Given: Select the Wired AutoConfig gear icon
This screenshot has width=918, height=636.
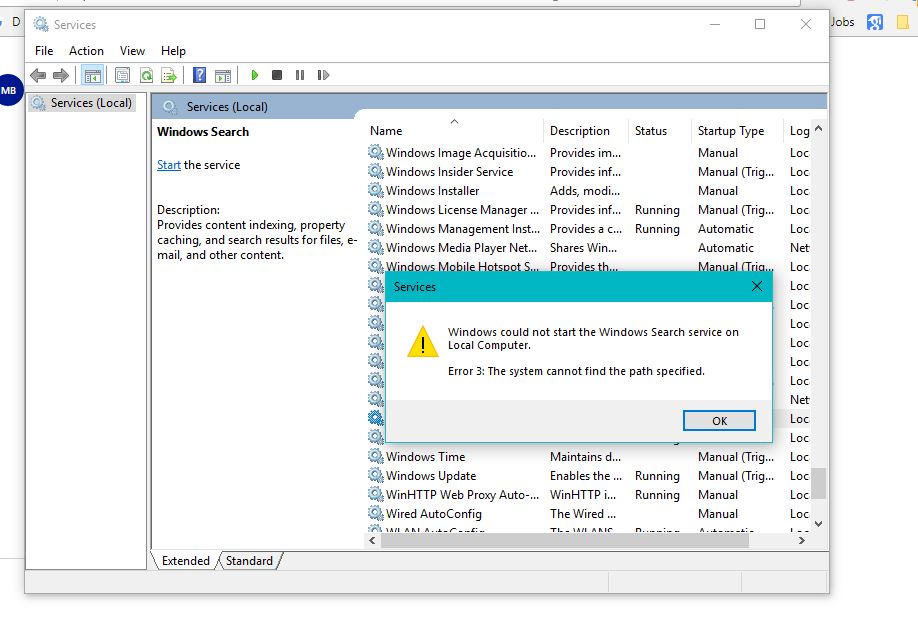Looking at the screenshot, I should (376, 513).
